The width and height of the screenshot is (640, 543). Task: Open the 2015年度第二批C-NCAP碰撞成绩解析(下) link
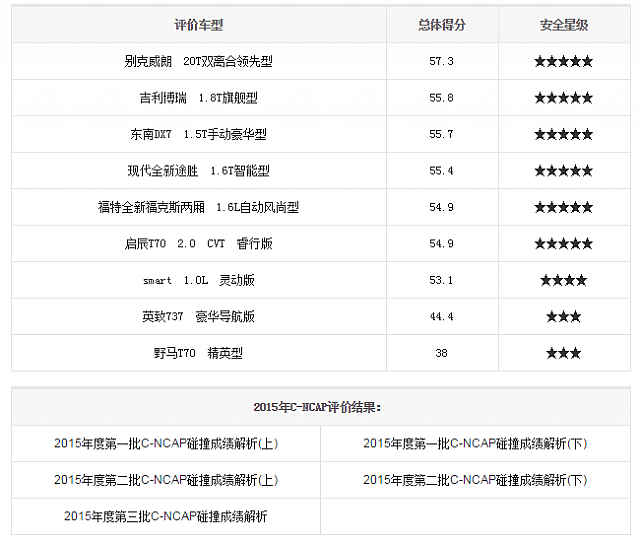click(475, 480)
